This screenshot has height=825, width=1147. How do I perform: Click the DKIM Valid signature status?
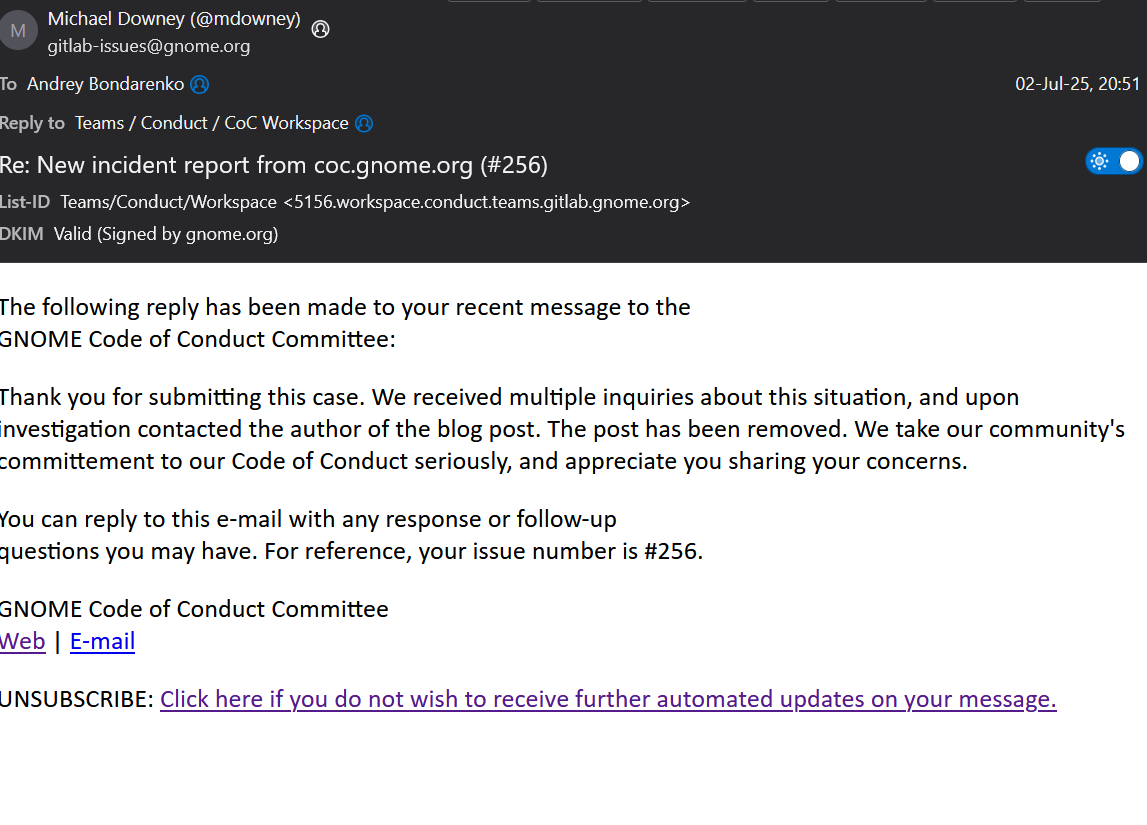coord(166,234)
